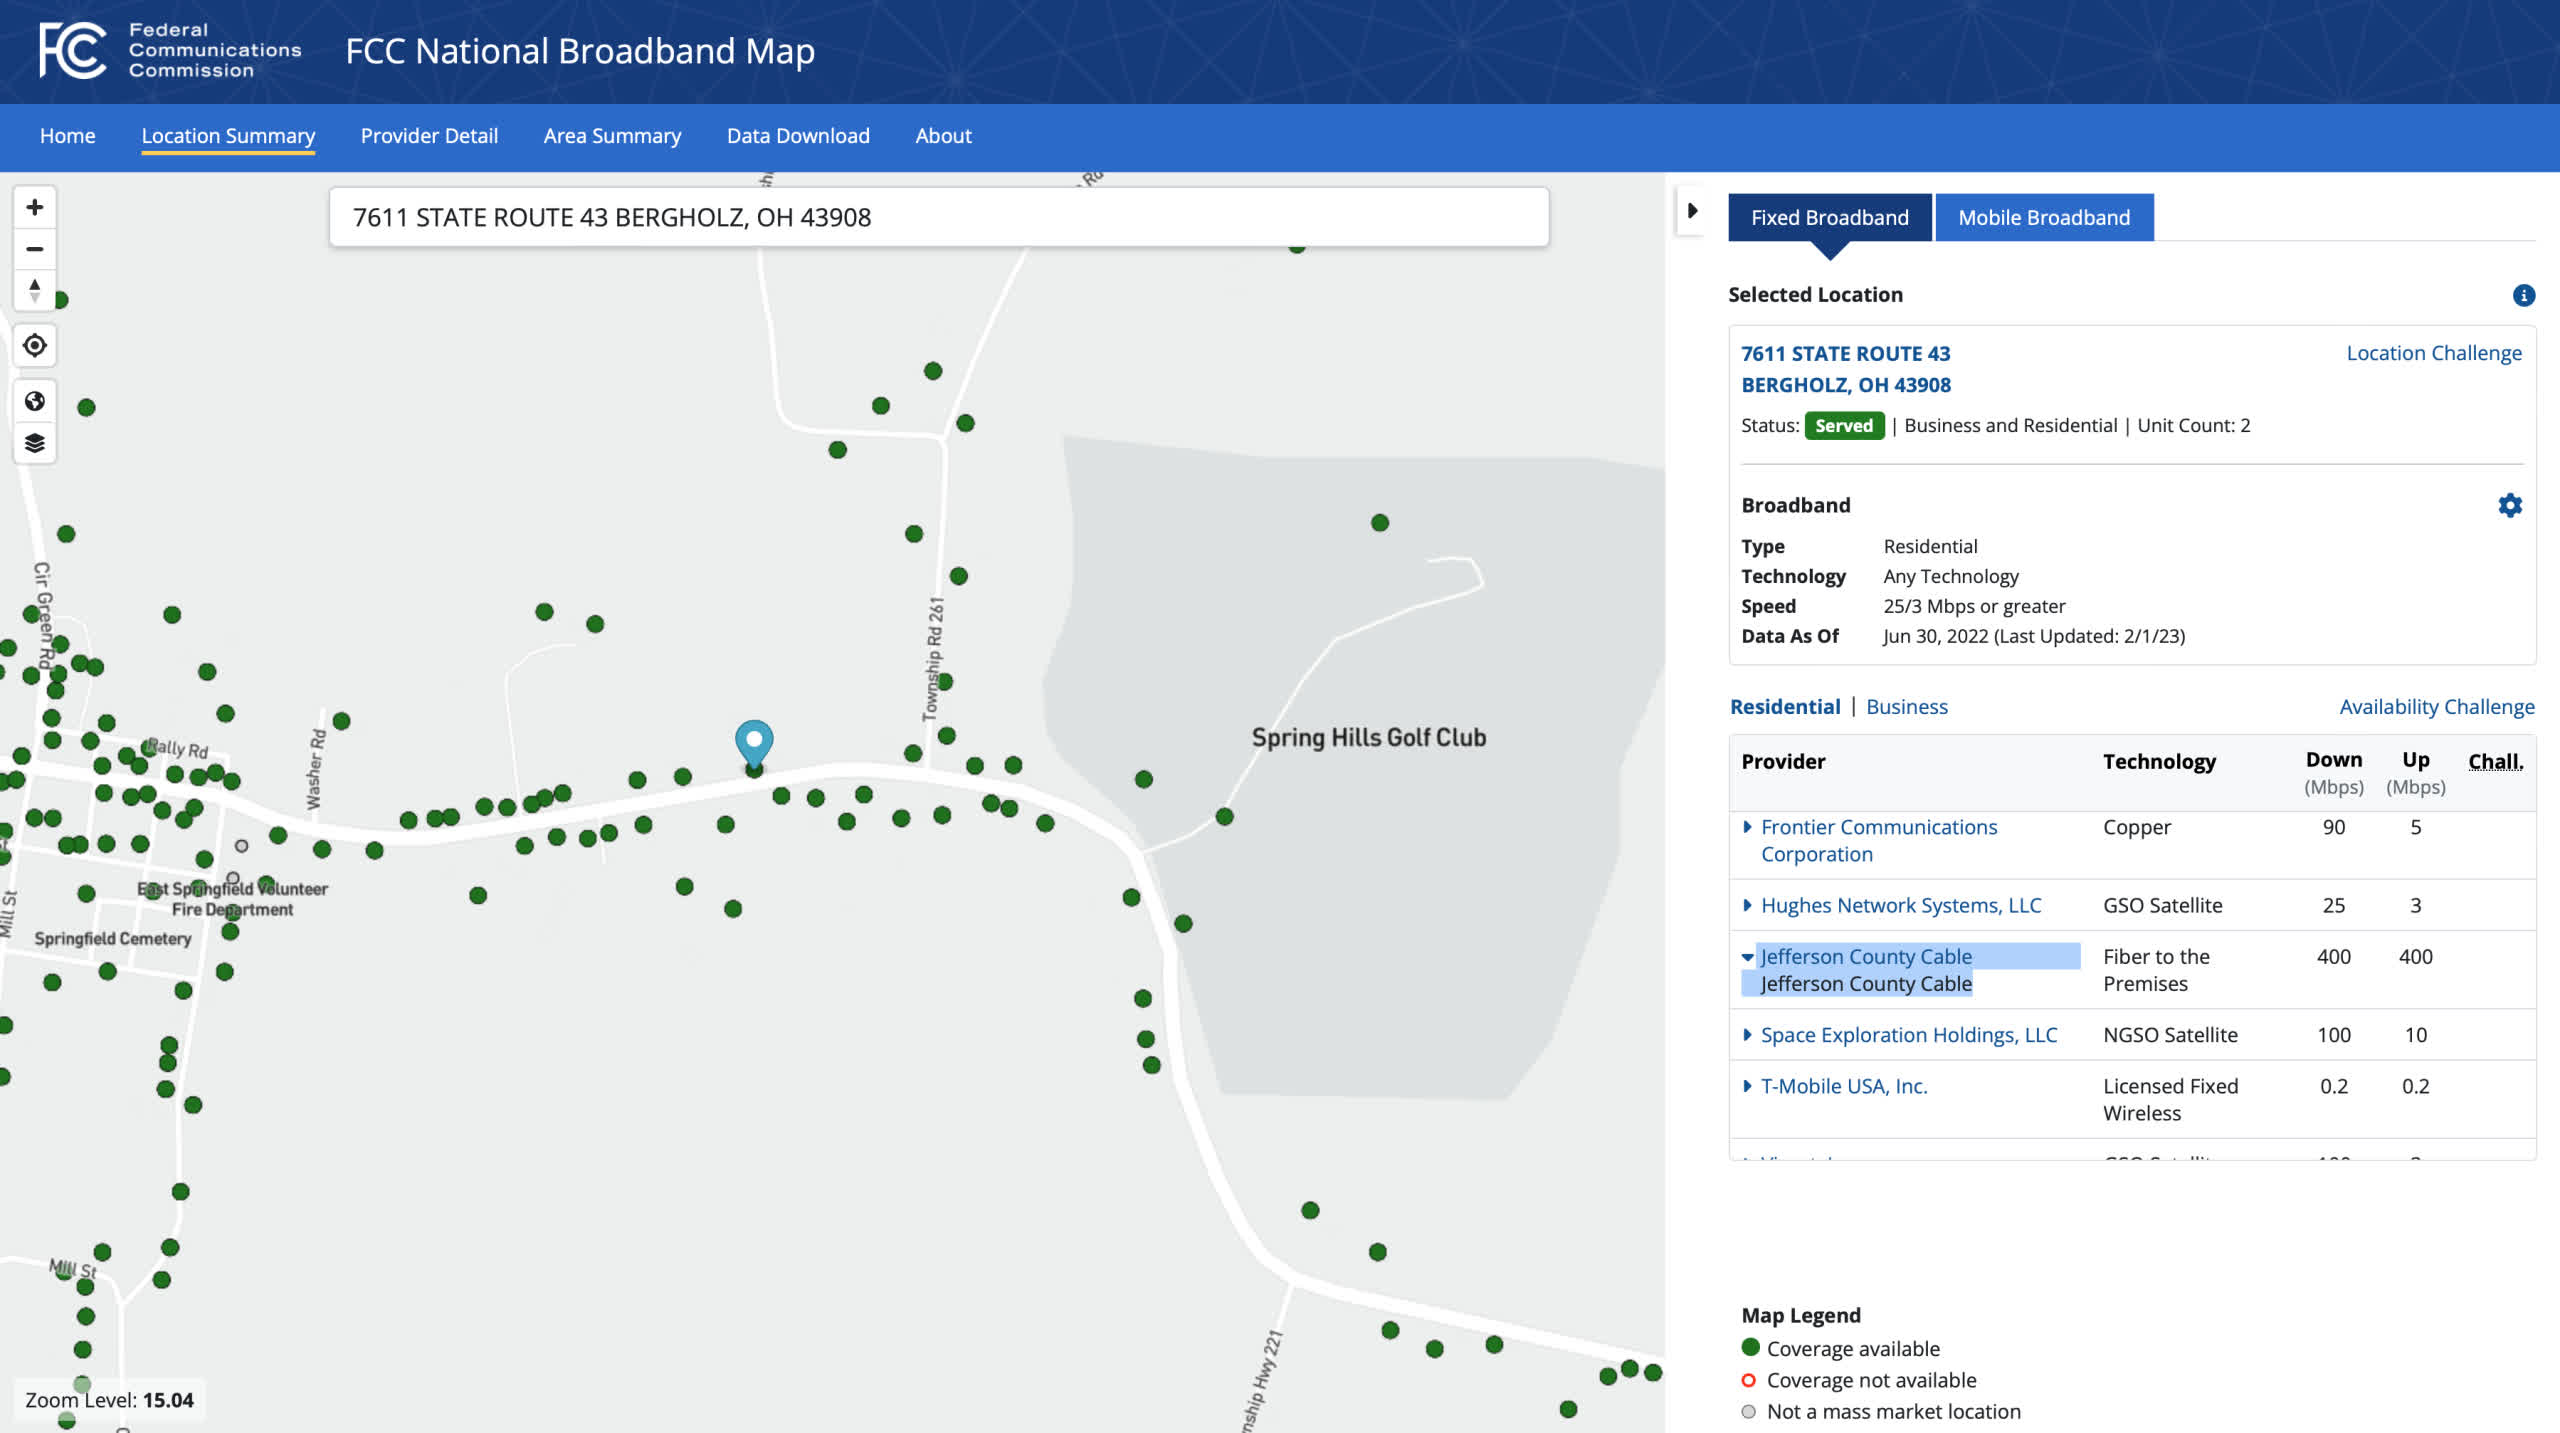Zoom out the map with minus button
2560x1433 pixels.
click(35, 249)
